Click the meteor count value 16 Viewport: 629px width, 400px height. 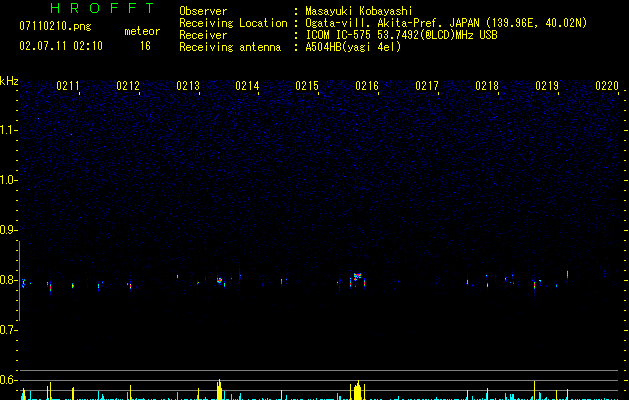pos(145,46)
